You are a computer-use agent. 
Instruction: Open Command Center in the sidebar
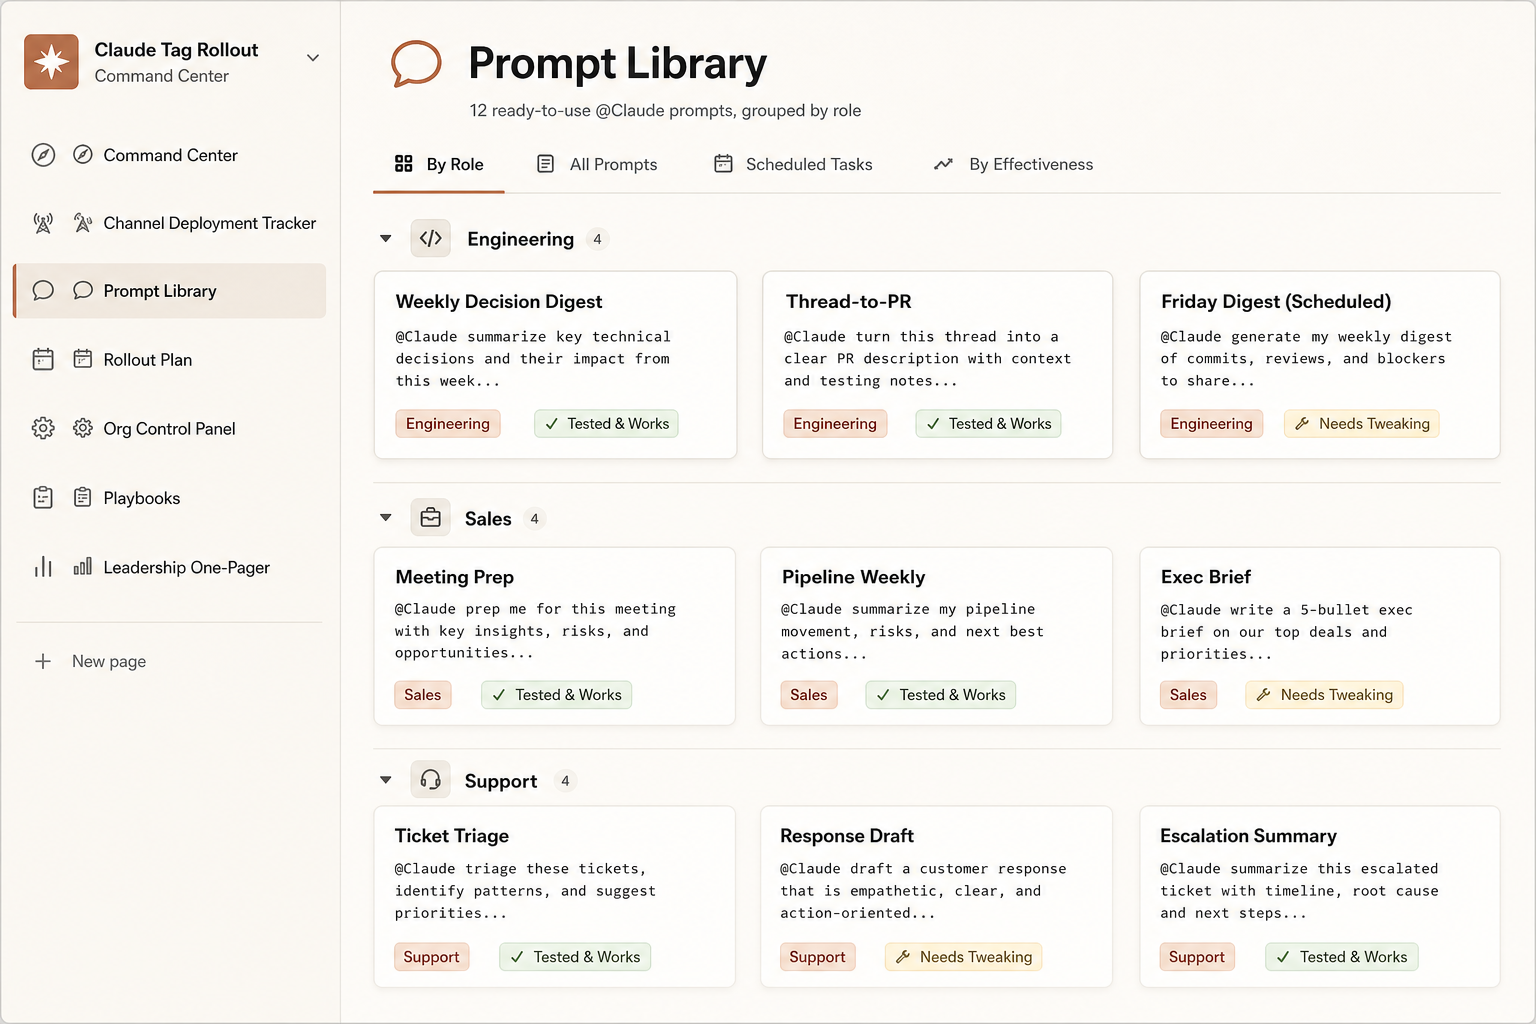point(170,155)
